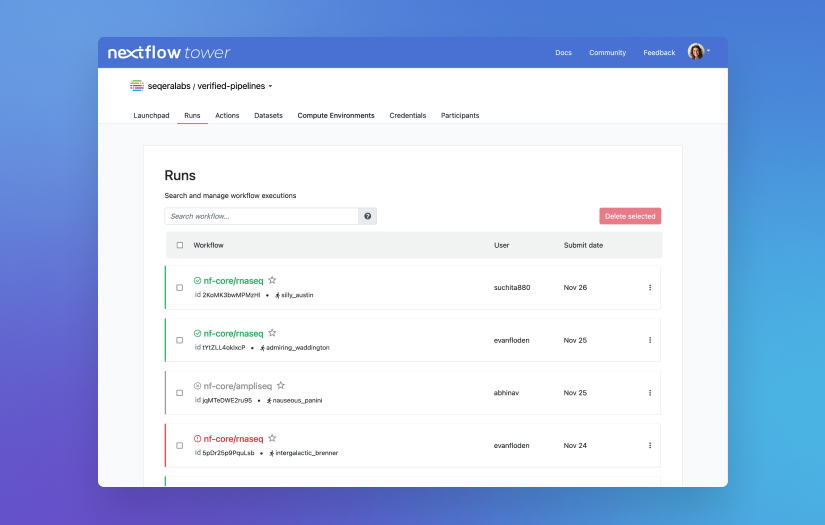Open the Compute Environments tab
The image size is (825, 525).
pyautogui.click(x=336, y=115)
